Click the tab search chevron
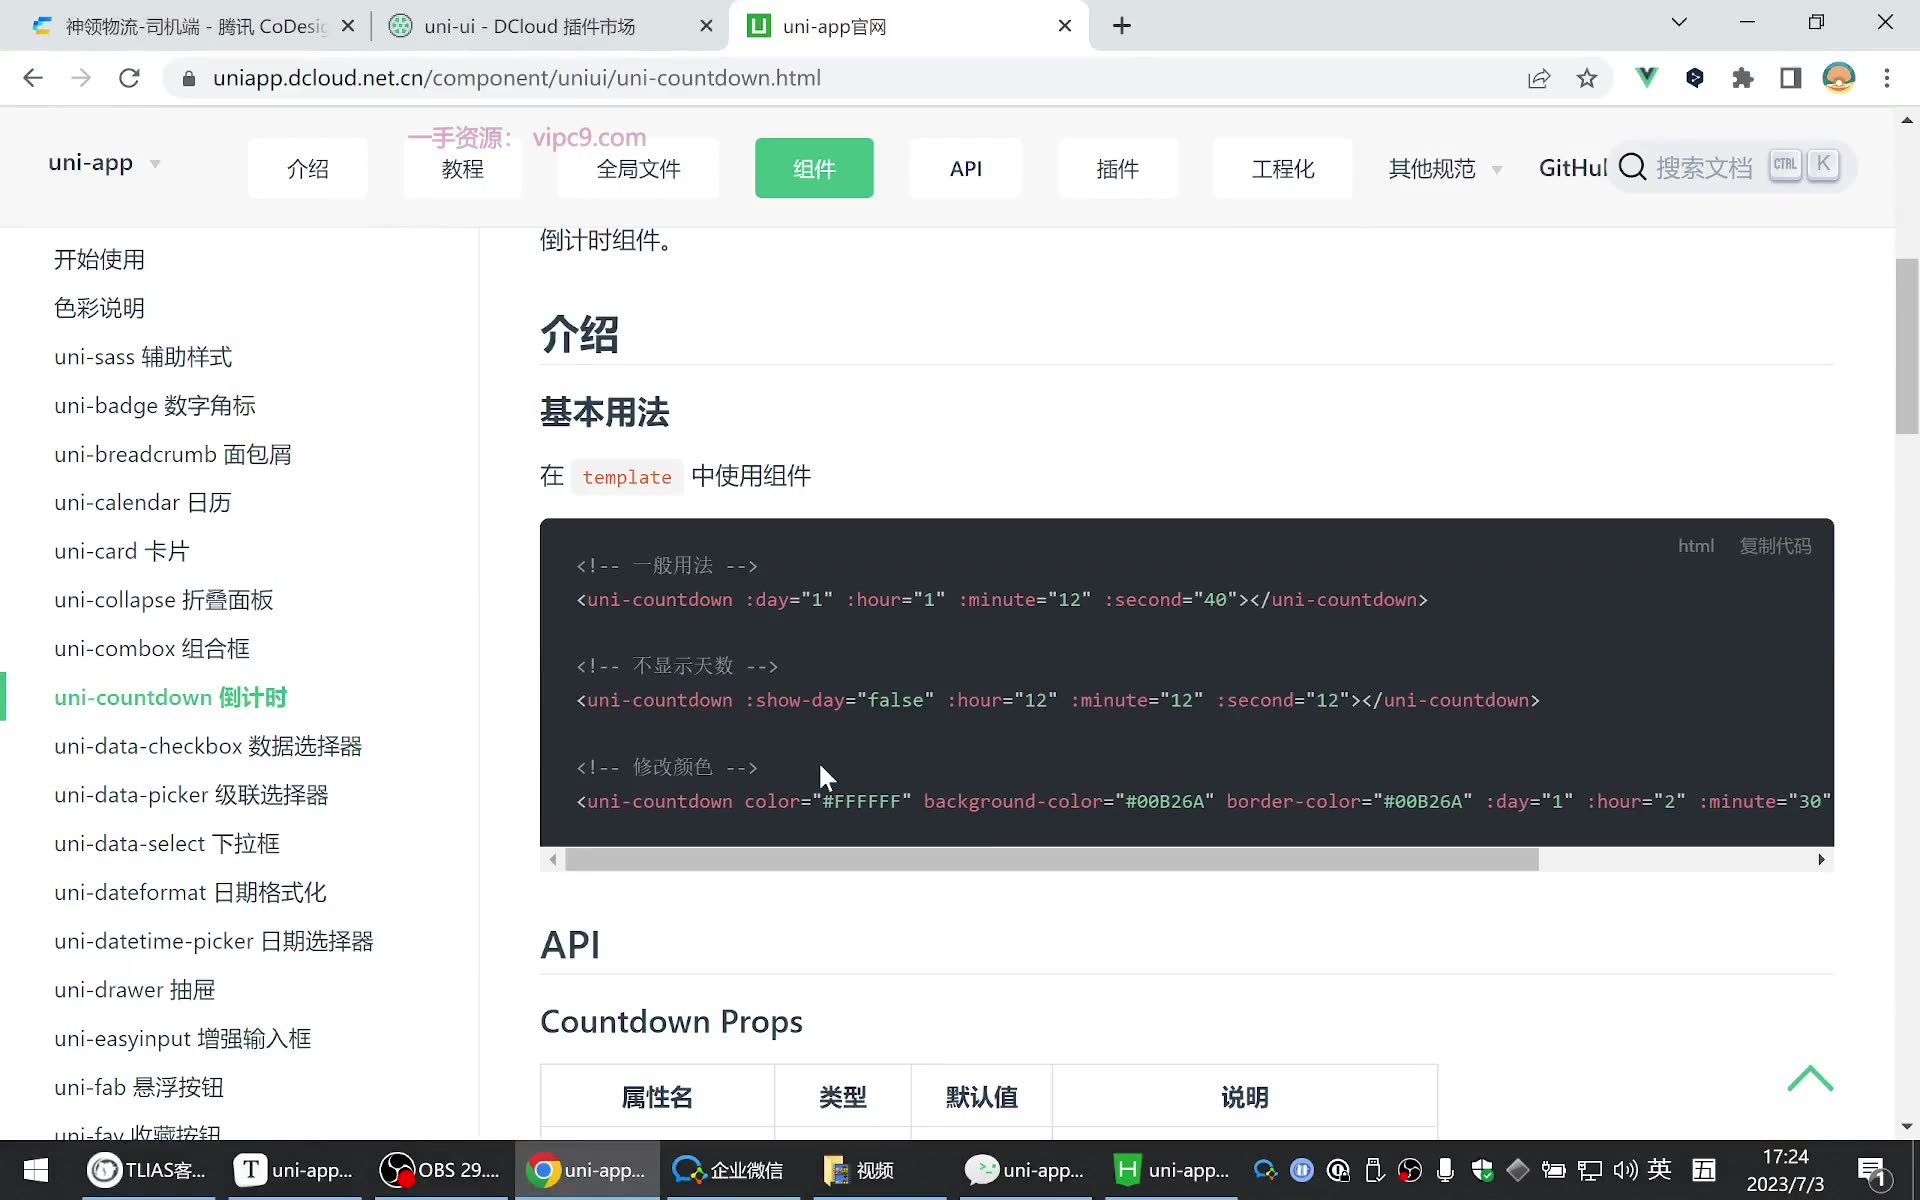The height and width of the screenshot is (1200, 1920). [x=1679, y=23]
